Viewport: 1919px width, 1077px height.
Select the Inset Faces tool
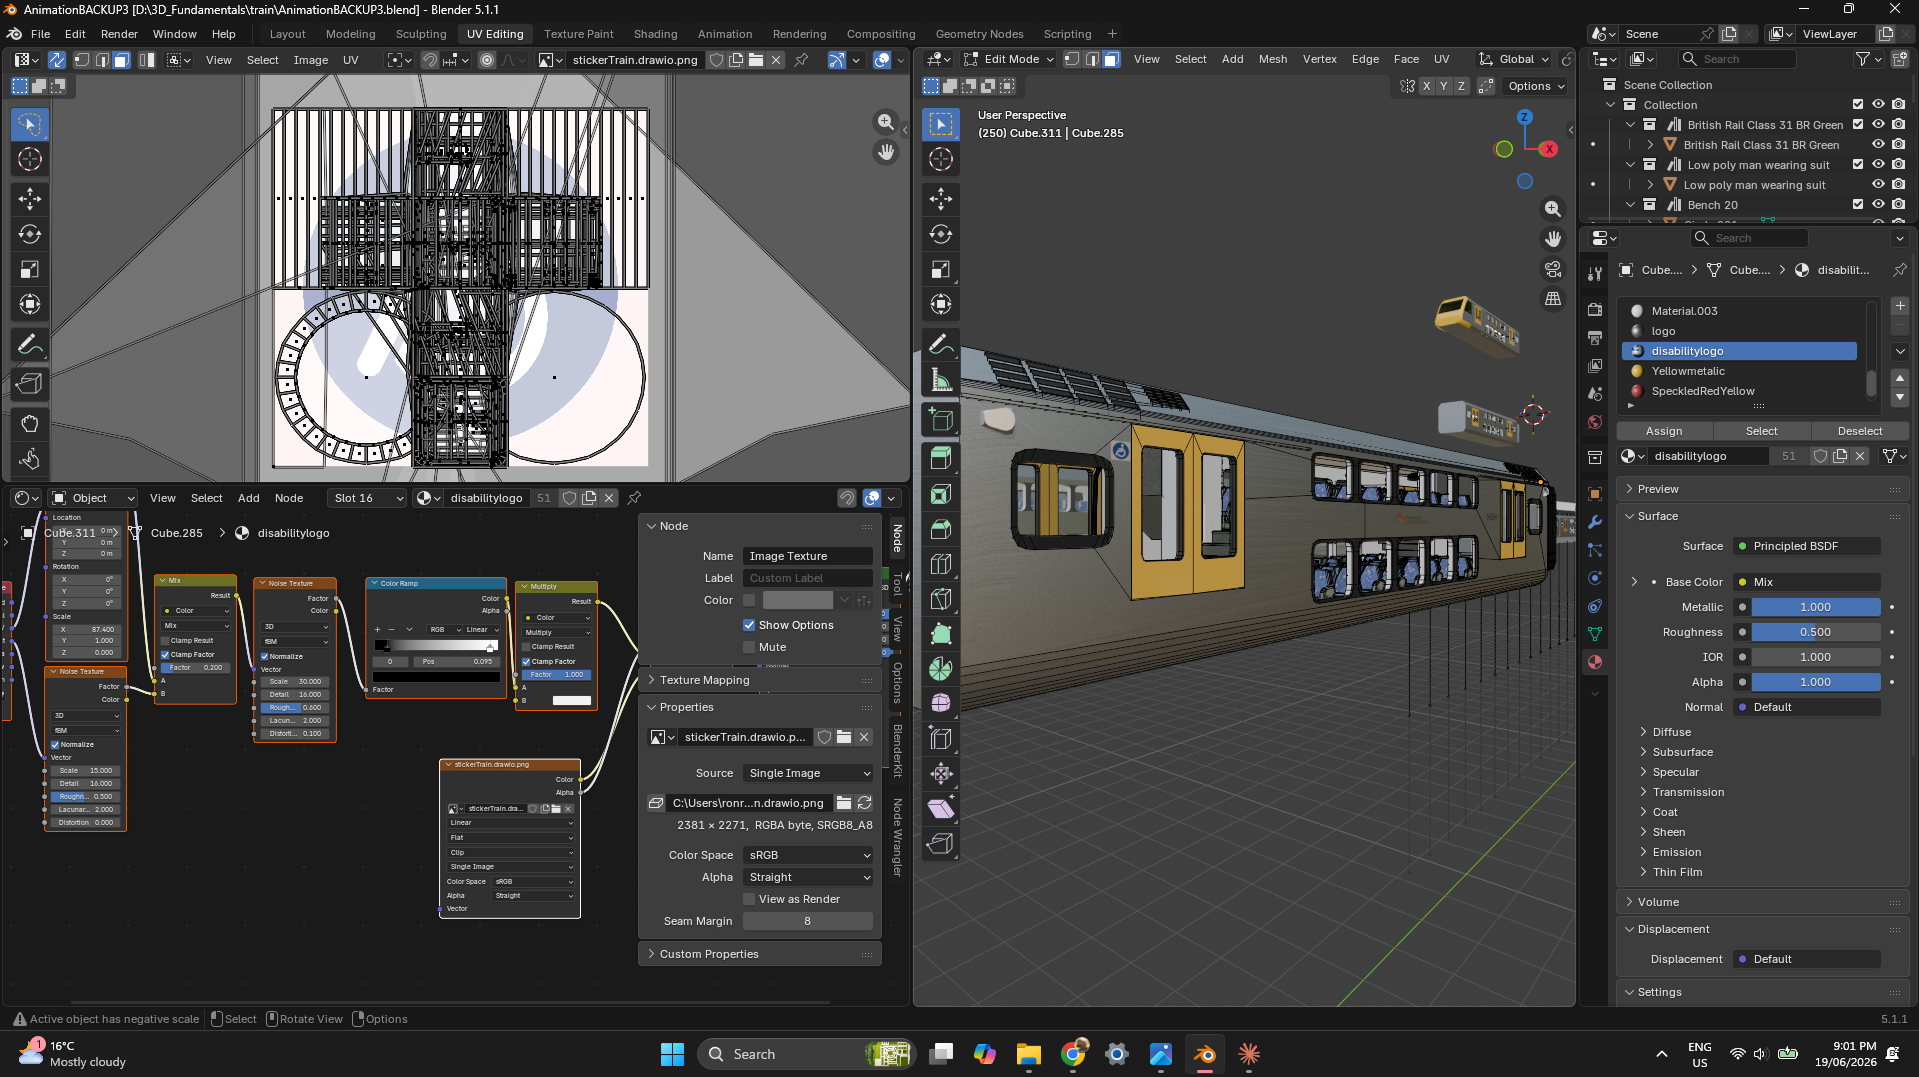click(941, 494)
